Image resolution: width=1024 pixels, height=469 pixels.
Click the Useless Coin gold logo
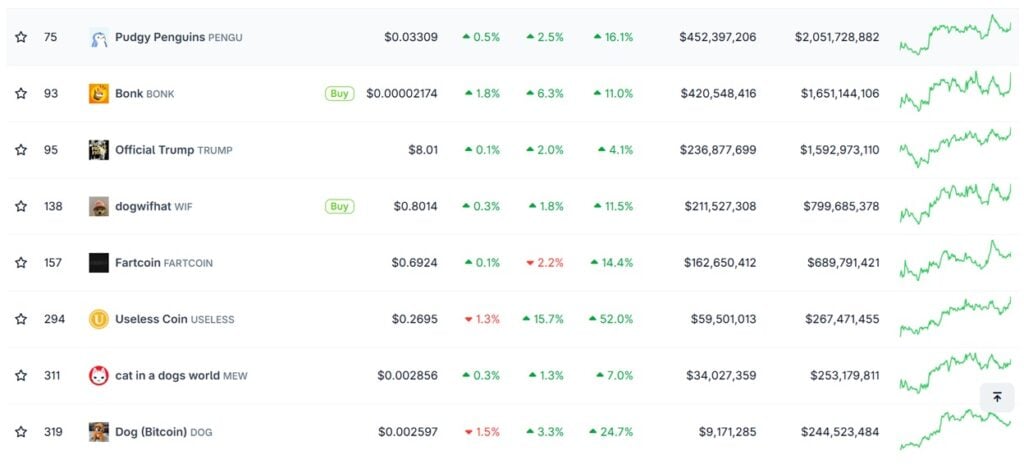pos(98,319)
